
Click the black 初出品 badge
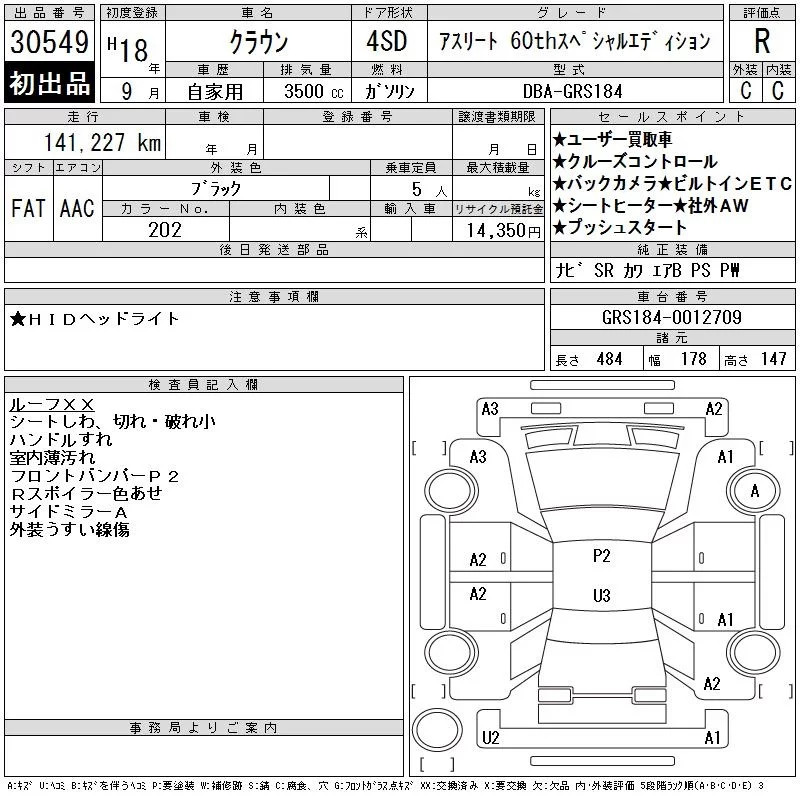pyautogui.click(x=49, y=84)
